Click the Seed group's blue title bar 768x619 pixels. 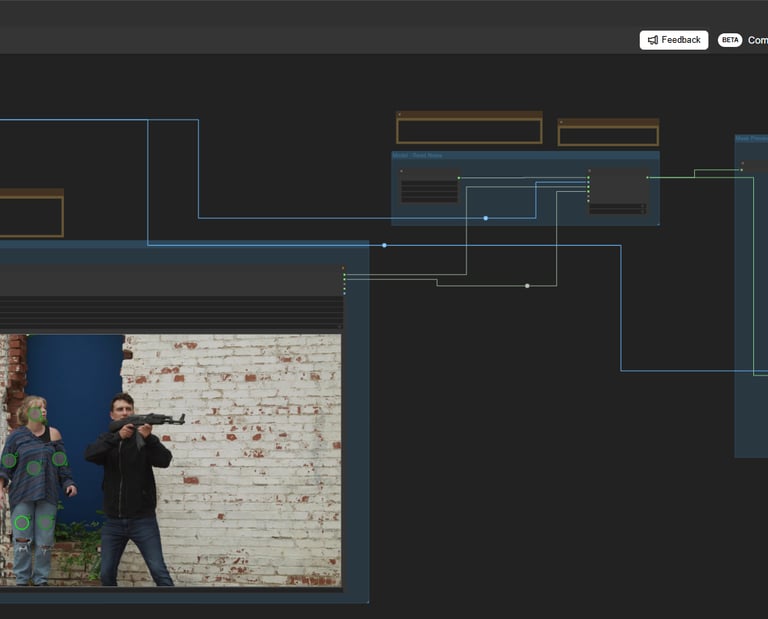point(525,155)
